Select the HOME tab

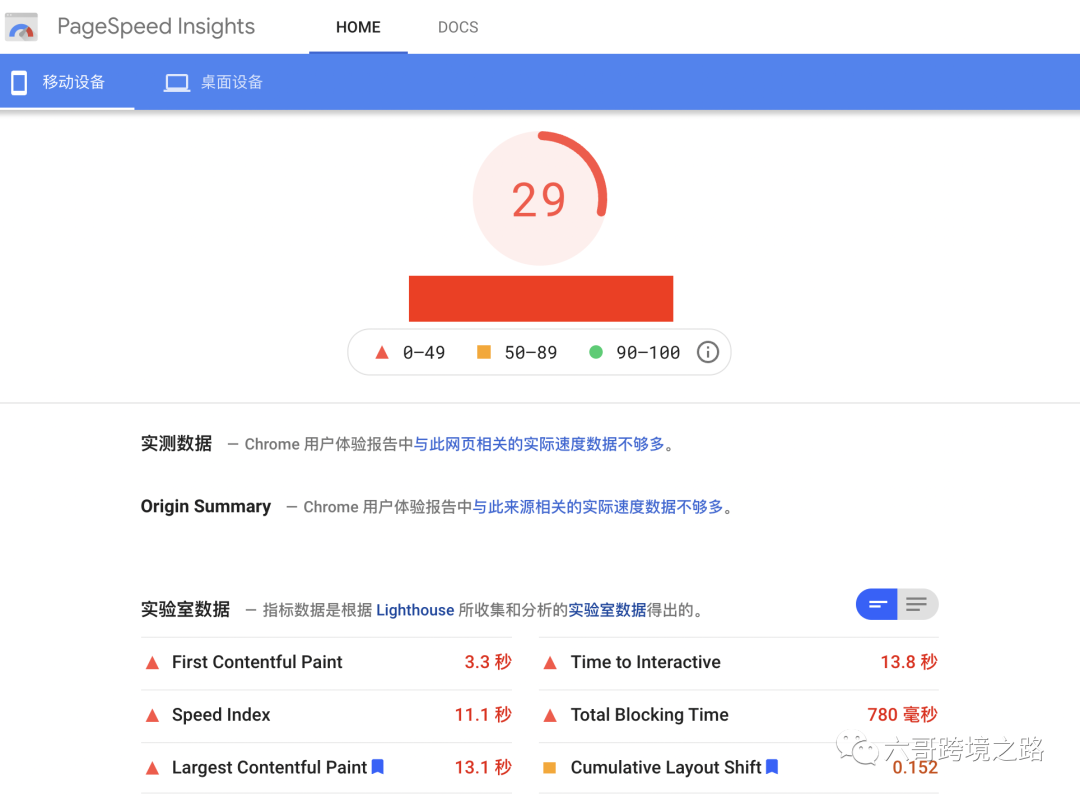(x=358, y=27)
